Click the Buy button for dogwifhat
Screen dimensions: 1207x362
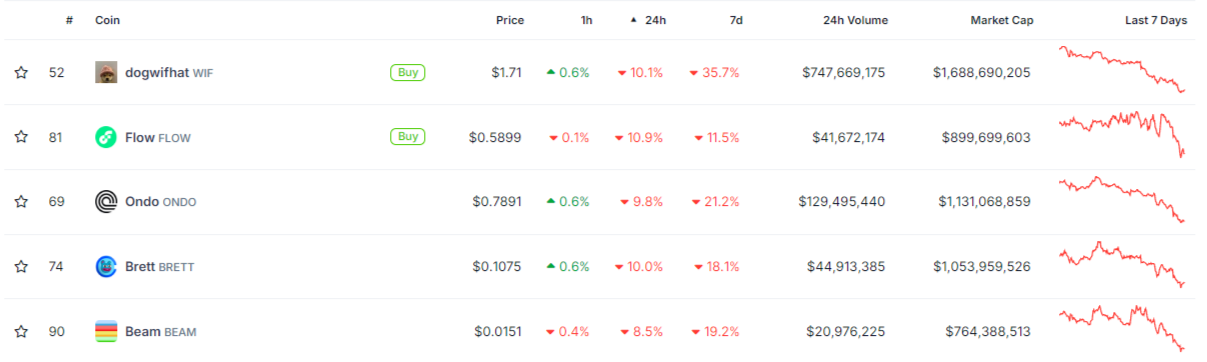click(407, 72)
